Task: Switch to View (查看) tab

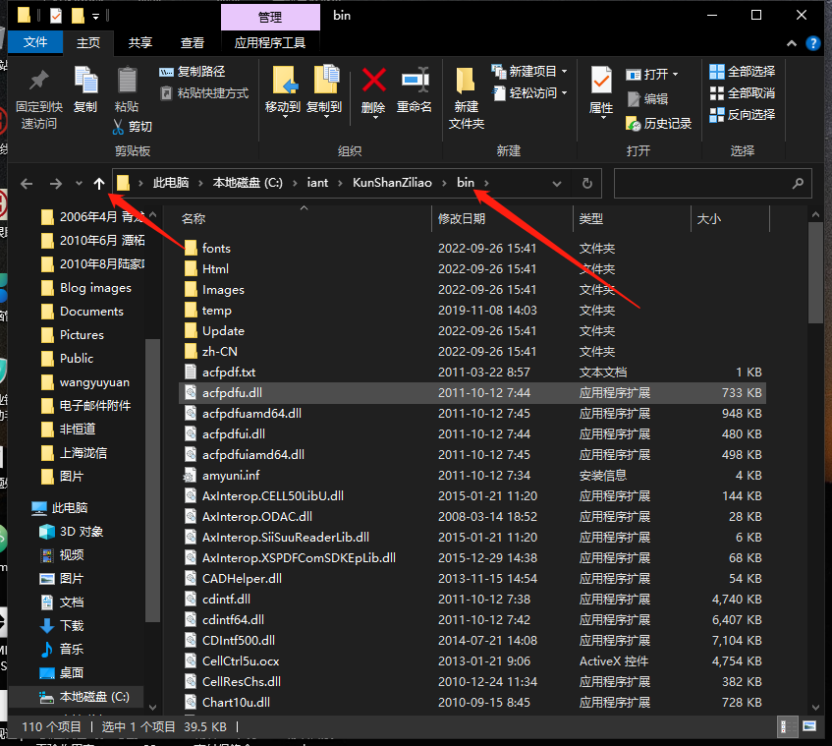Action: point(192,42)
